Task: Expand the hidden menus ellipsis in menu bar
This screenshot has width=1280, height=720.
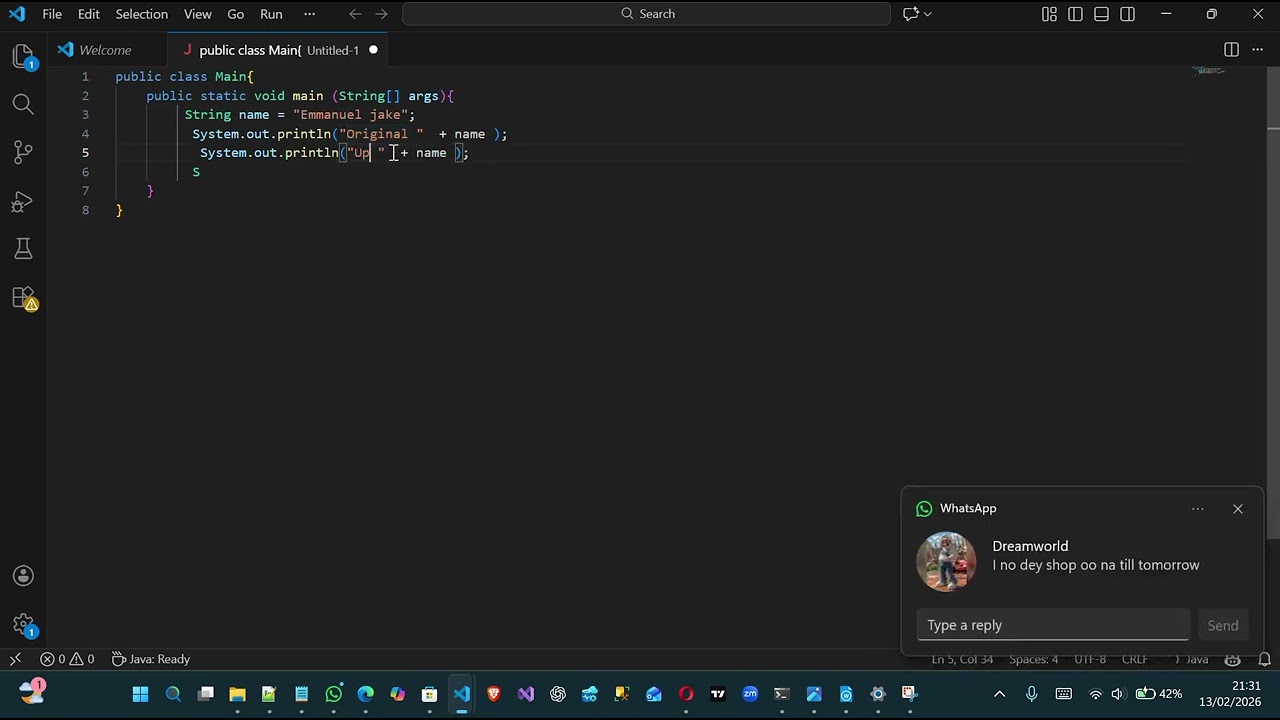Action: click(309, 14)
